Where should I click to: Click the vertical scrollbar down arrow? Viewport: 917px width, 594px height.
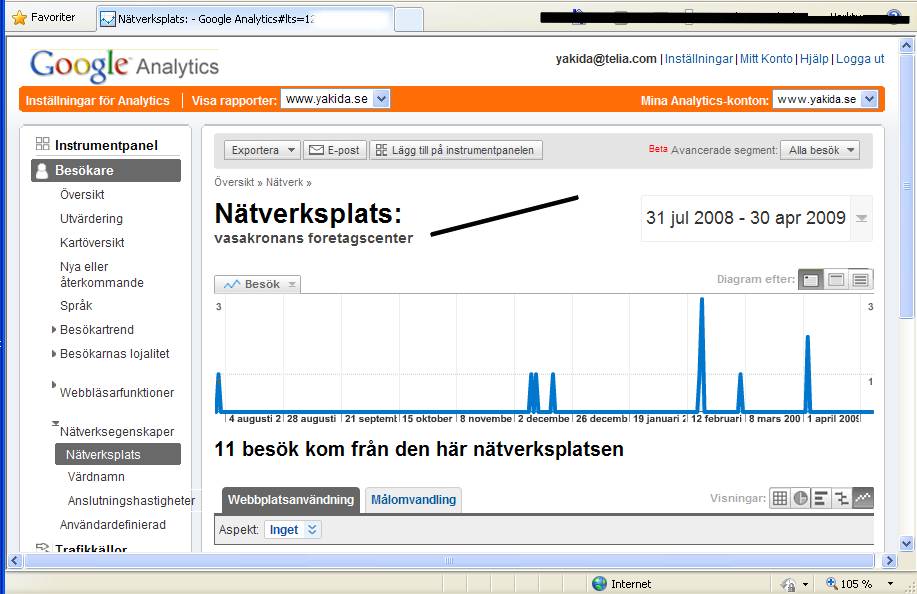906,543
